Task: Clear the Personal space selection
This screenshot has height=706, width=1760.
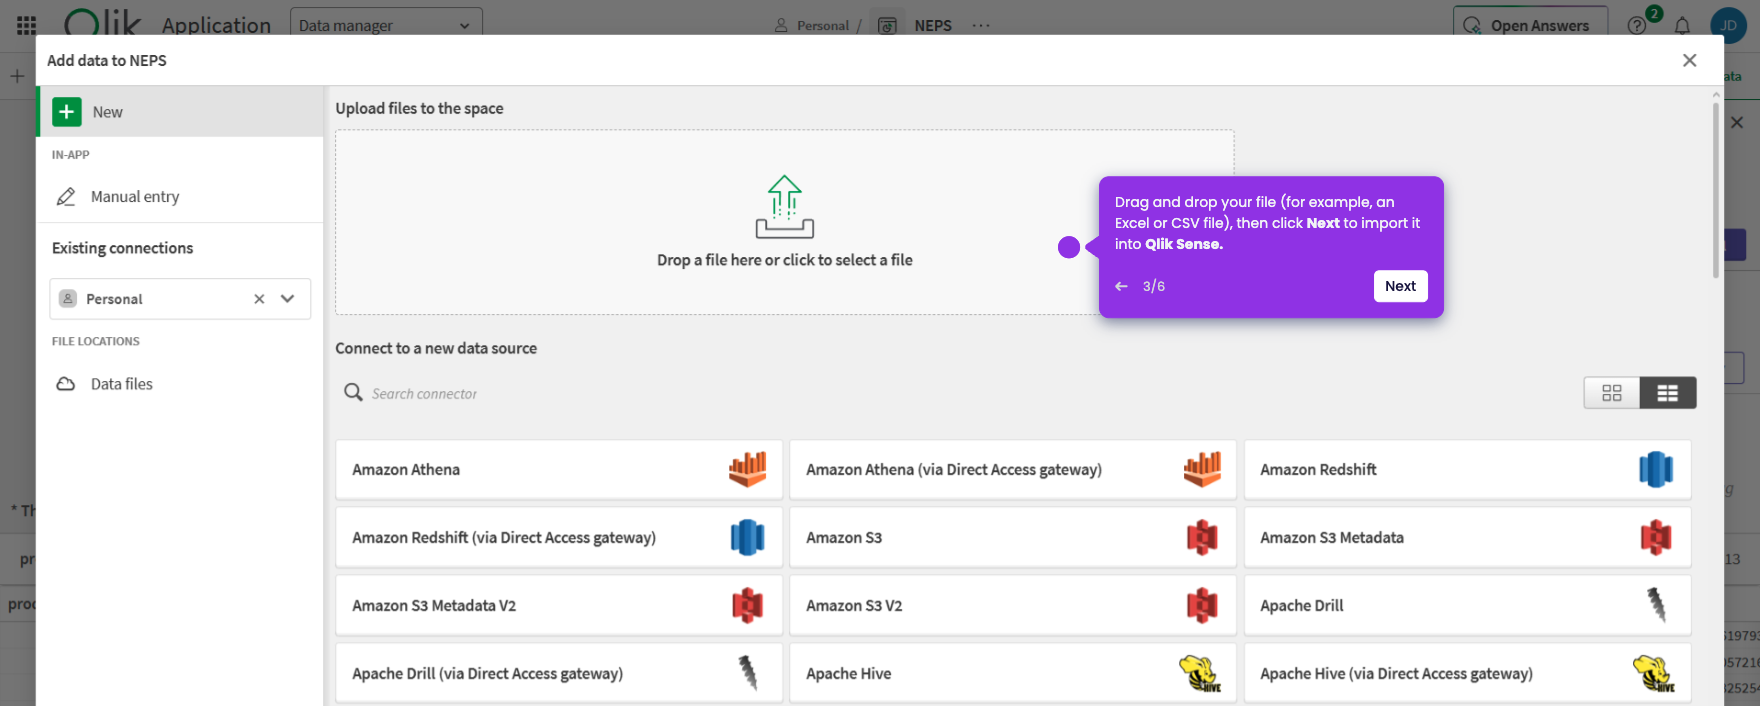Action: 259,299
